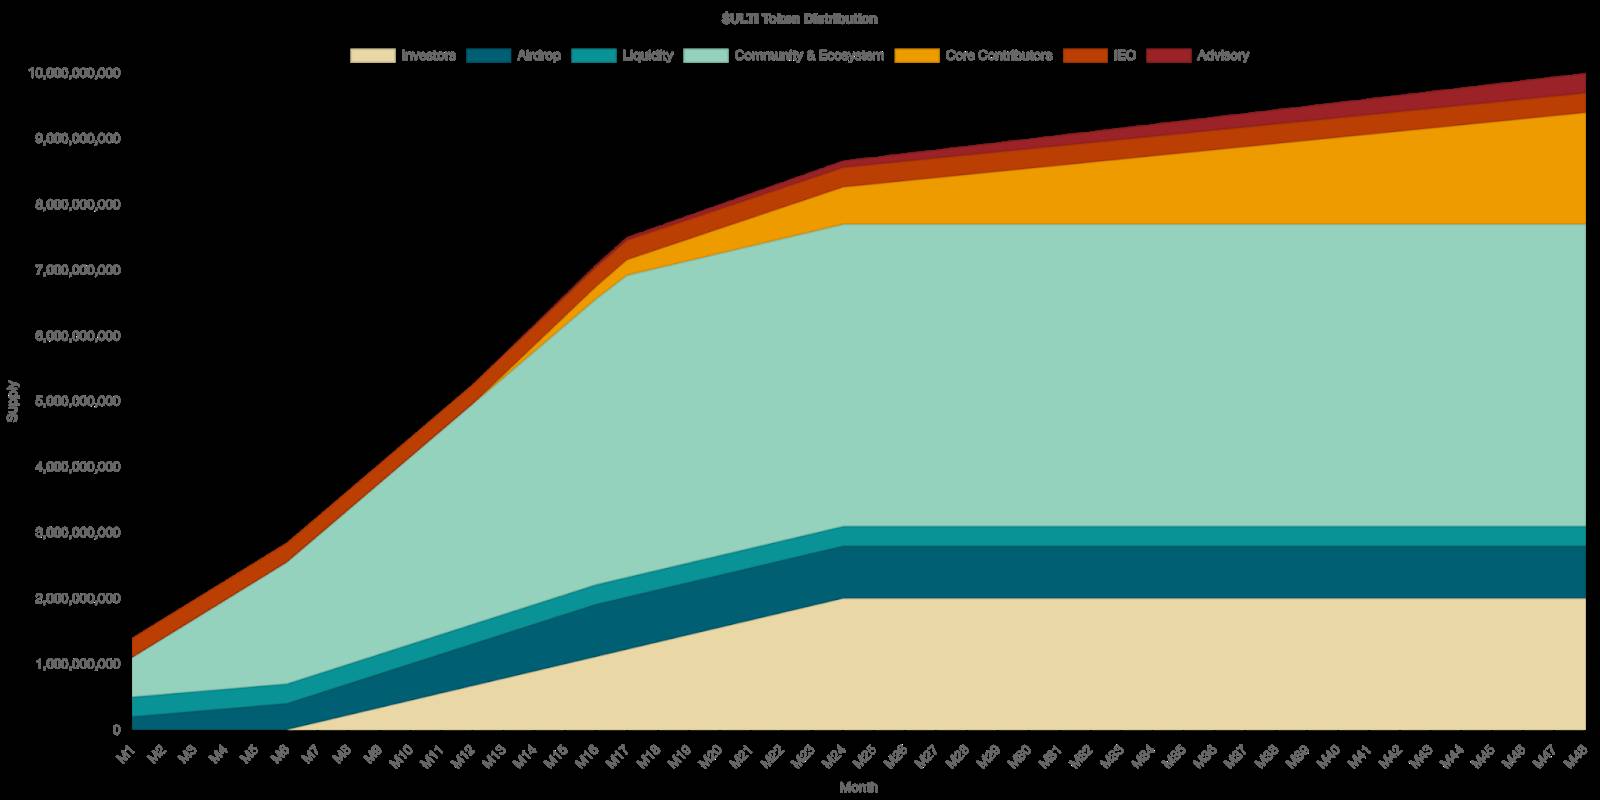Click the $ULTI Token Distribution title
1600x800 pixels.
(x=800, y=19)
